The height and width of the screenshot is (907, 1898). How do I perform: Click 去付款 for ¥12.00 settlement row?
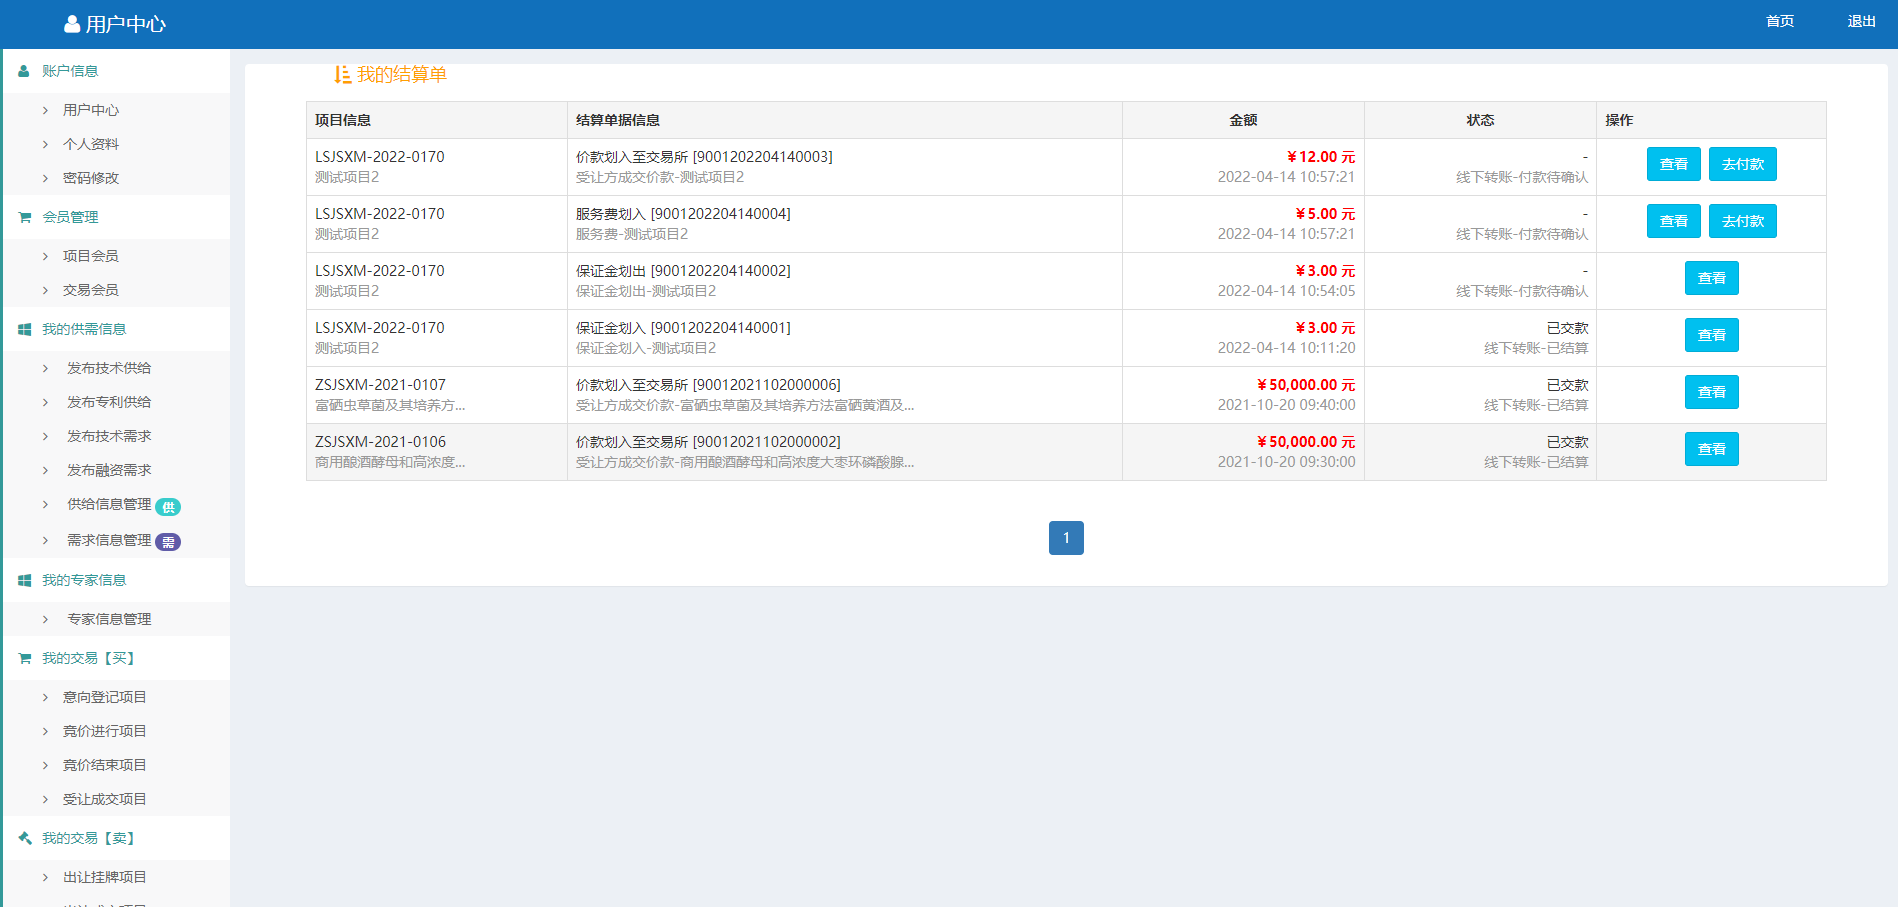[1743, 164]
